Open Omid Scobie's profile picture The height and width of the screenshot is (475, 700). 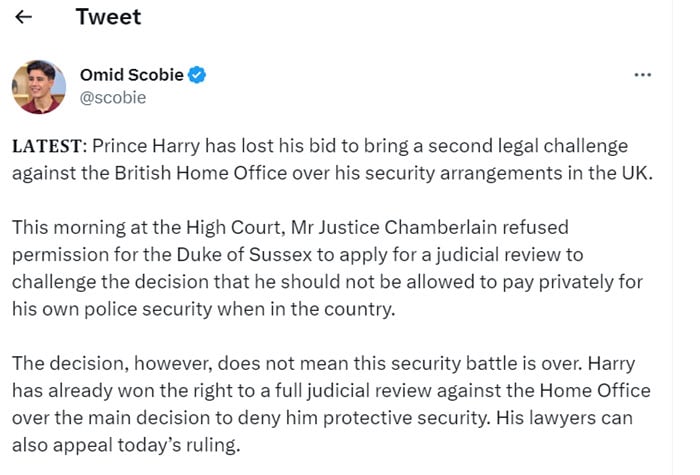pyautogui.click(x=38, y=86)
